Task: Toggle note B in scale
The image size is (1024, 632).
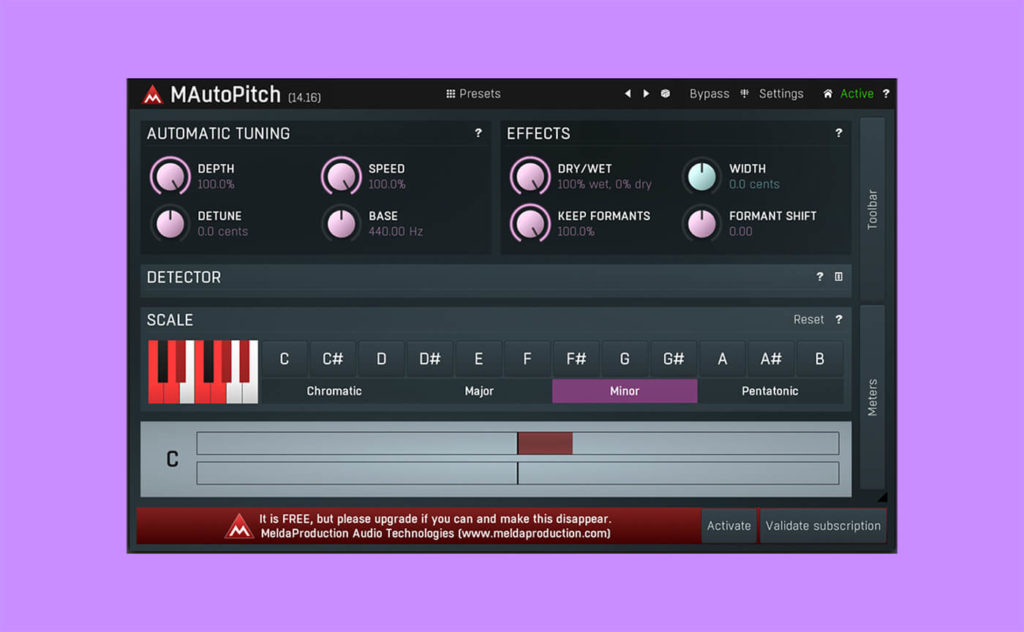Action: click(820, 358)
